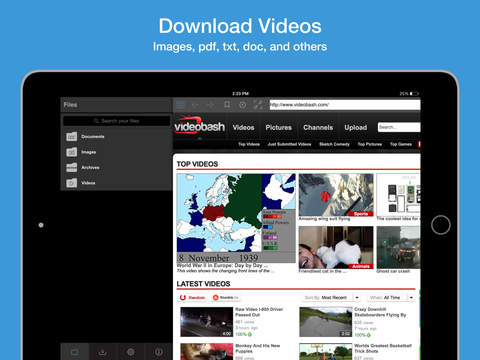The height and width of the screenshot is (360, 480).
Task: Open the Amazing wing suit flying thumbnail
Action: (x=336, y=195)
